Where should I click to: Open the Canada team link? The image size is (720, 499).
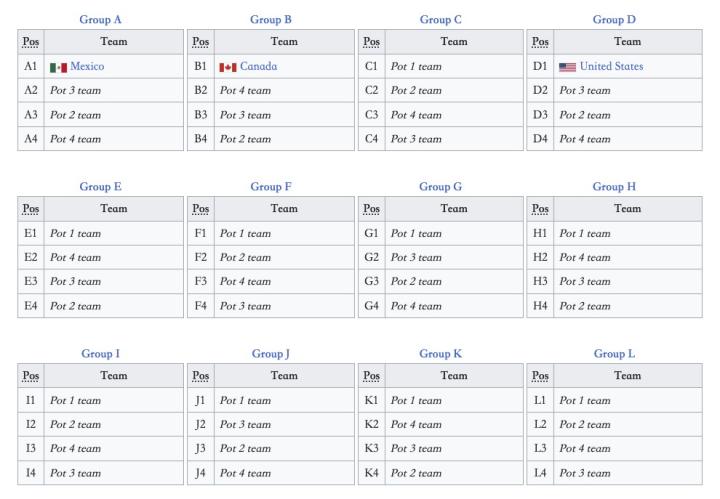pyautogui.click(x=258, y=67)
